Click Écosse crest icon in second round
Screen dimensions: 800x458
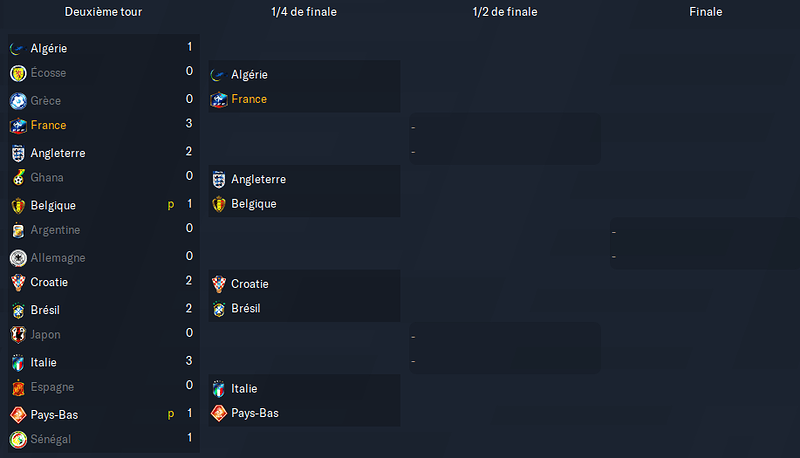(18, 73)
